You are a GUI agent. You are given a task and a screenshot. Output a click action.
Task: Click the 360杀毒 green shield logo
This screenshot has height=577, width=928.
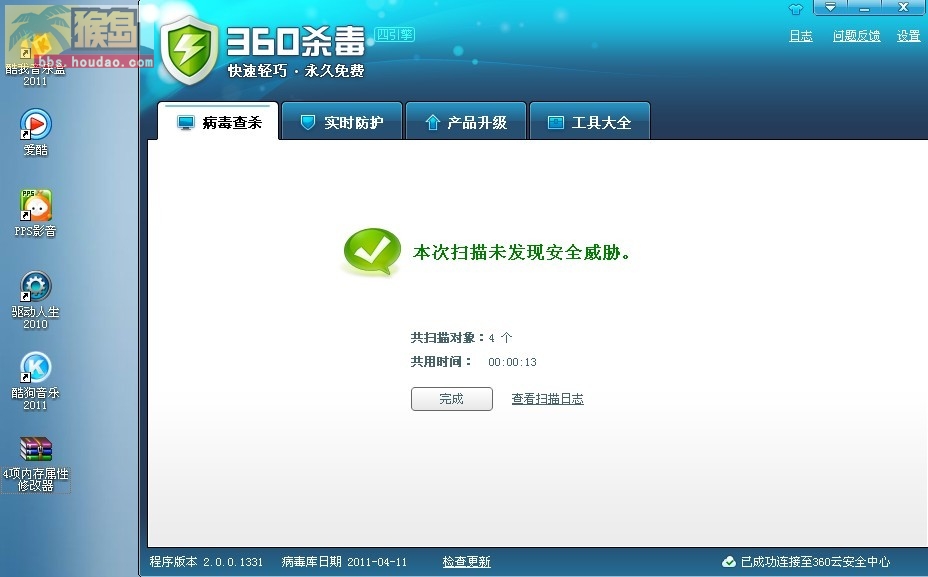[x=189, y=50]
